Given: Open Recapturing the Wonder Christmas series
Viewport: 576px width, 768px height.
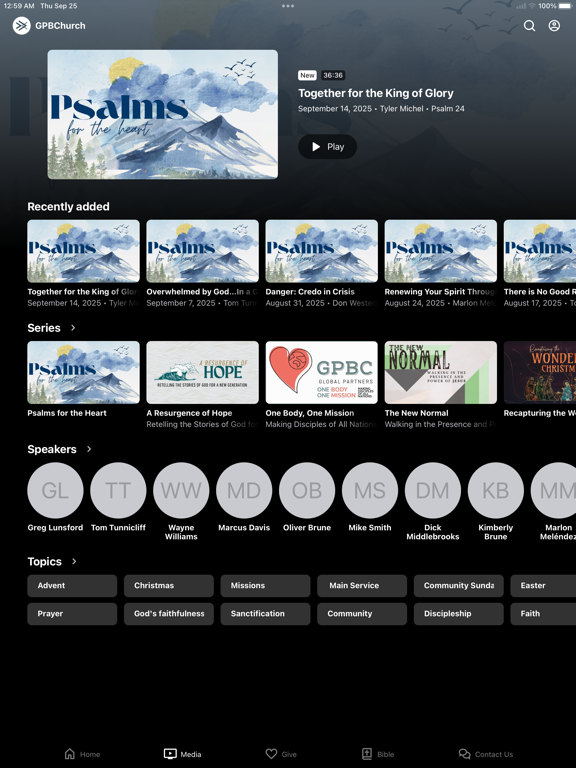Looking at the screenshot, I should point(540,372).
